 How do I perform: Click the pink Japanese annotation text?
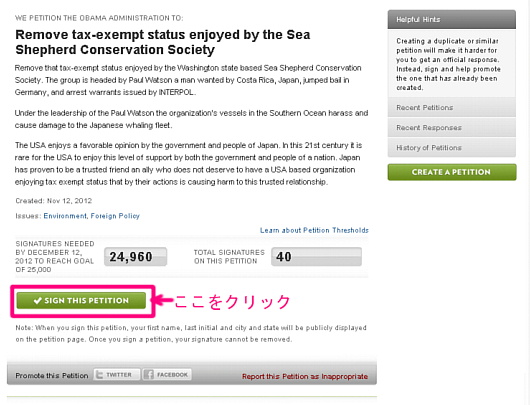(232, 301)
